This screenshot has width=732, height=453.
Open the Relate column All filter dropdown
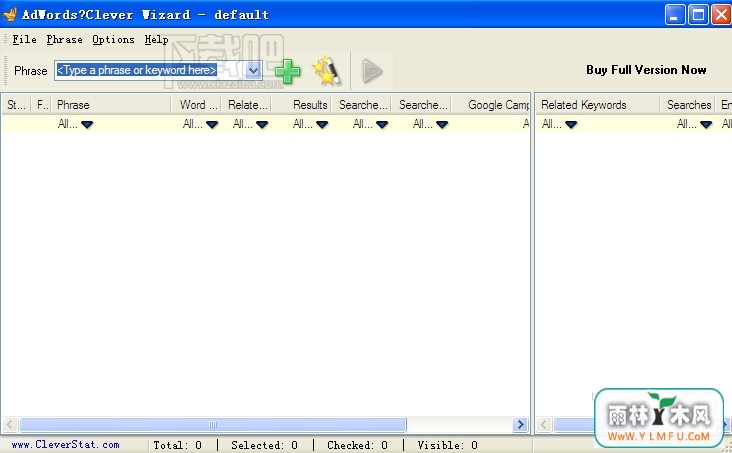(x=262, y=124)
